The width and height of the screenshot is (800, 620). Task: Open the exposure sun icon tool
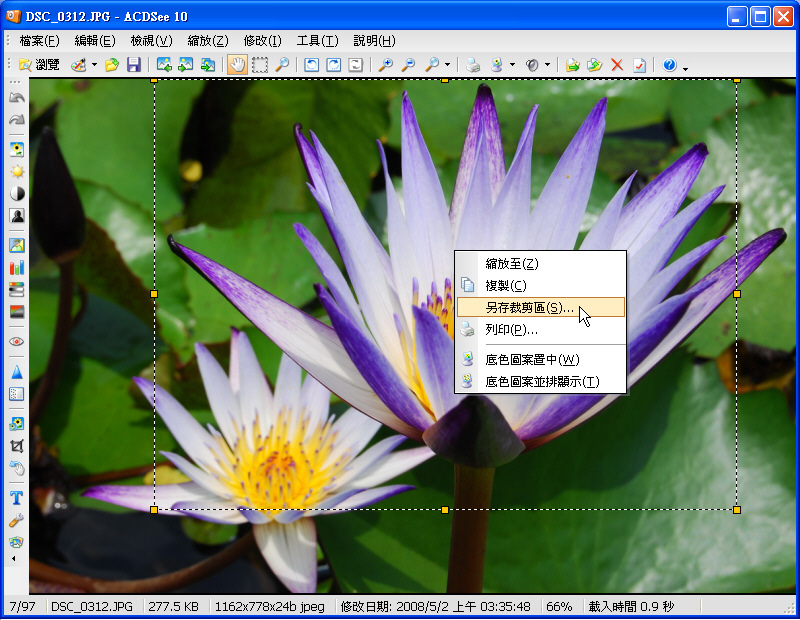[16, 171]
